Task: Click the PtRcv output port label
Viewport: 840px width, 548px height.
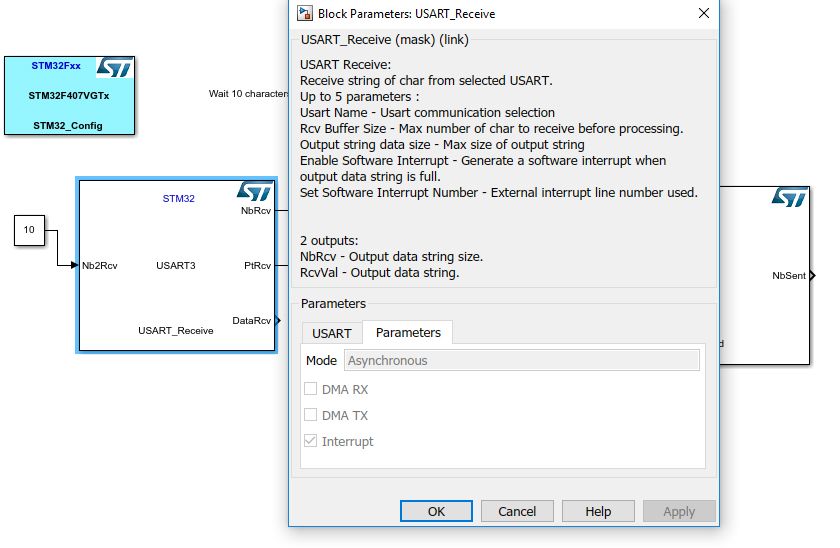Action: pos(257,265)
